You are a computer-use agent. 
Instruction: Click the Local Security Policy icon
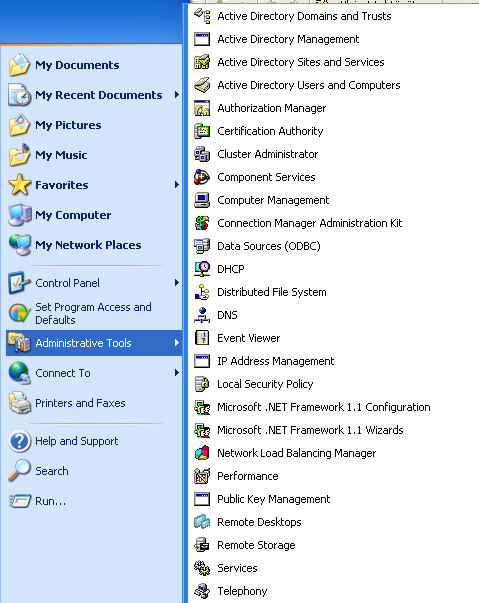coord(202,384)
